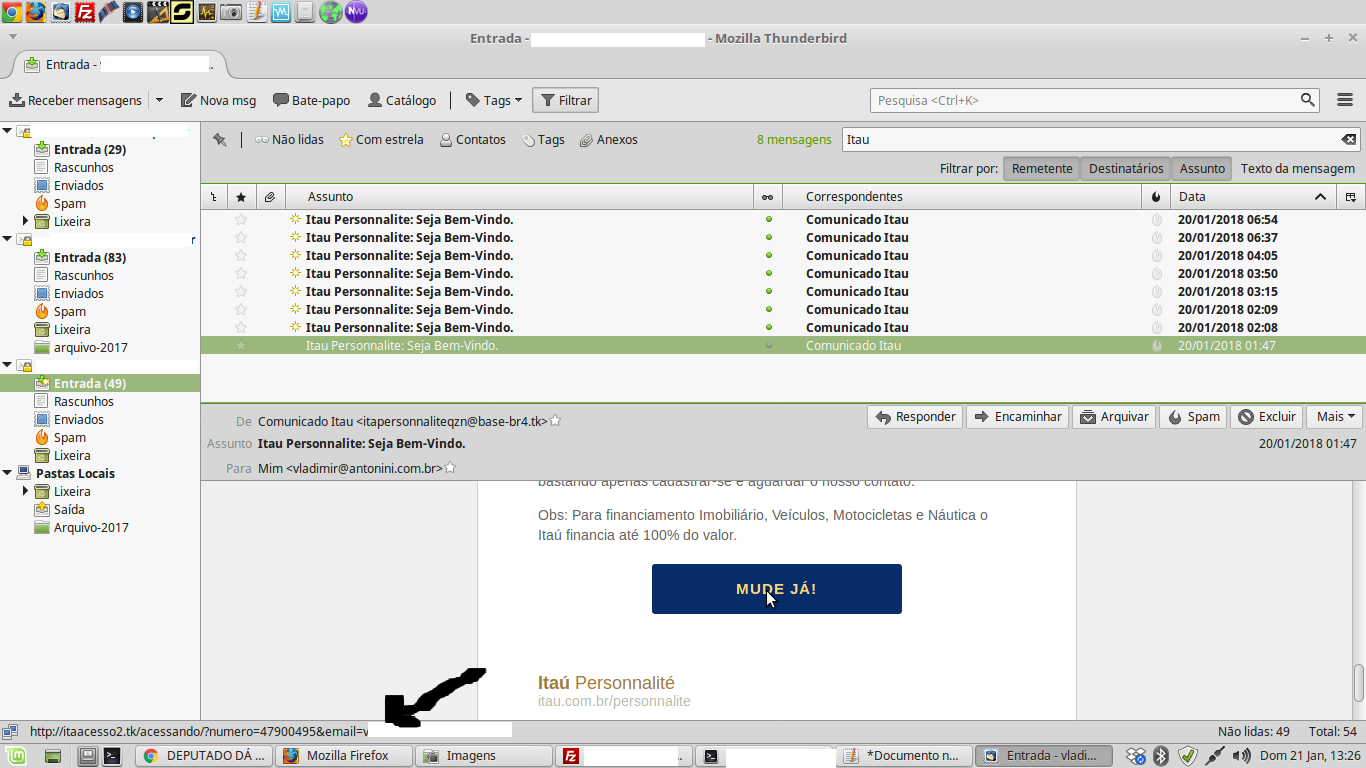Image resolution: width=1366 pixels, height=768 pixels.
Task: Select the arquivo-2017 folder
Action: (x=90, y=348)
